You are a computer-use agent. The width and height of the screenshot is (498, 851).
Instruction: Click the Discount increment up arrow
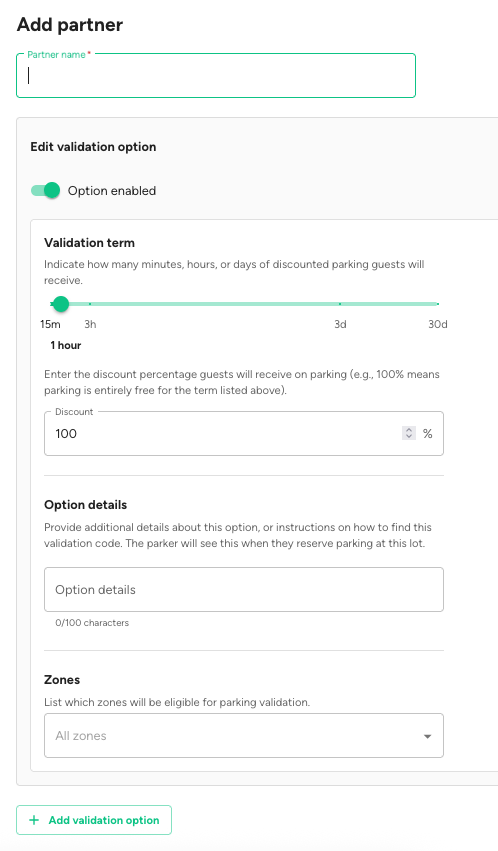409,430
